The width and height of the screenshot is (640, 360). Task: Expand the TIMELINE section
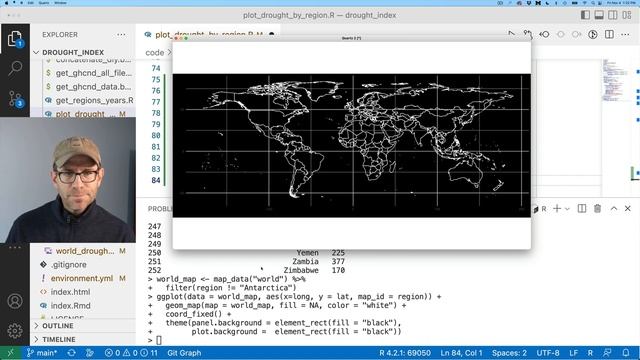59,339
